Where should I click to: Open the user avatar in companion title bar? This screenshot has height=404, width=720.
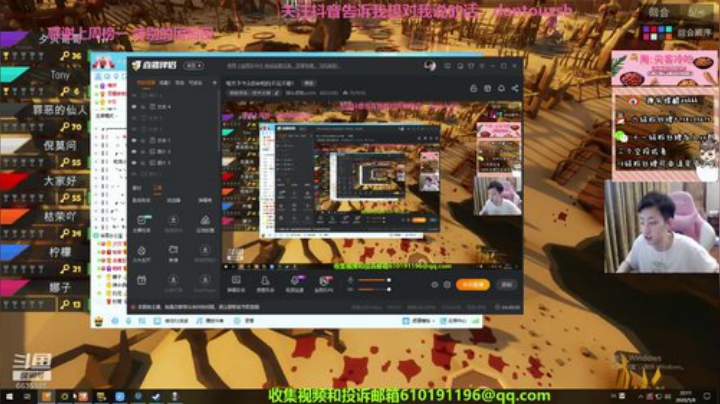[x=430, y=66]
